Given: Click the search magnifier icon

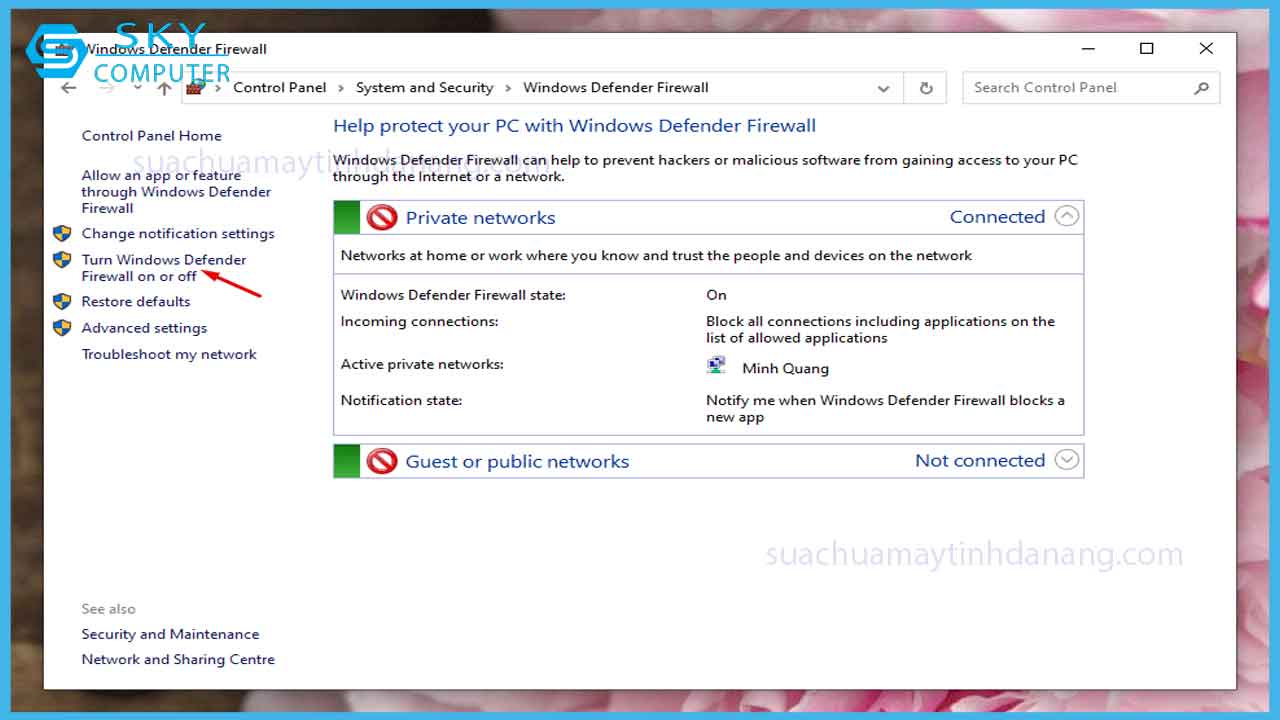Looking at the screenshot, I should (1201, 88).
